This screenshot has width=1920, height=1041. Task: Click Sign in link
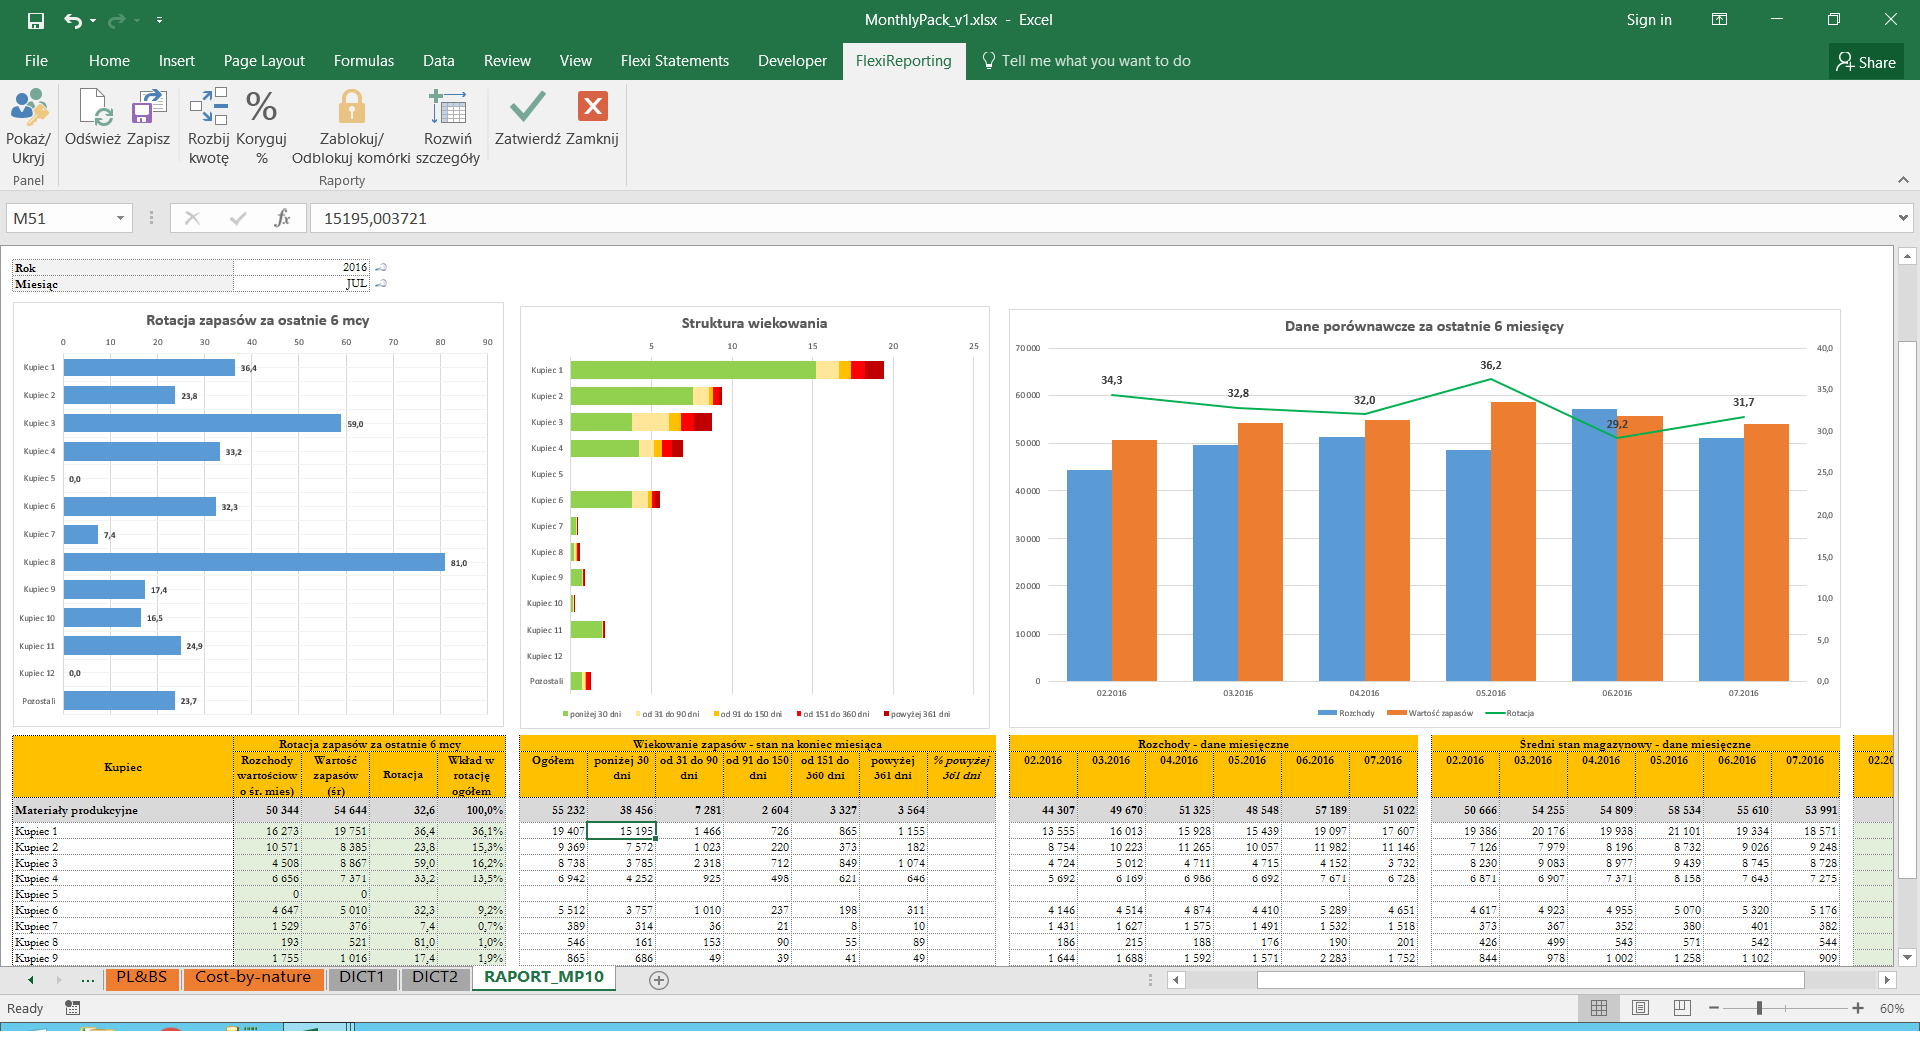(1648, 20)
